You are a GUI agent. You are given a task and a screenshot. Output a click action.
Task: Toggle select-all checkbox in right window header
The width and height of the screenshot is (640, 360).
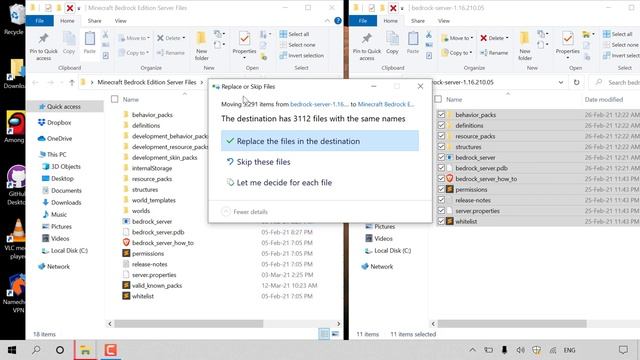[438, 99]
